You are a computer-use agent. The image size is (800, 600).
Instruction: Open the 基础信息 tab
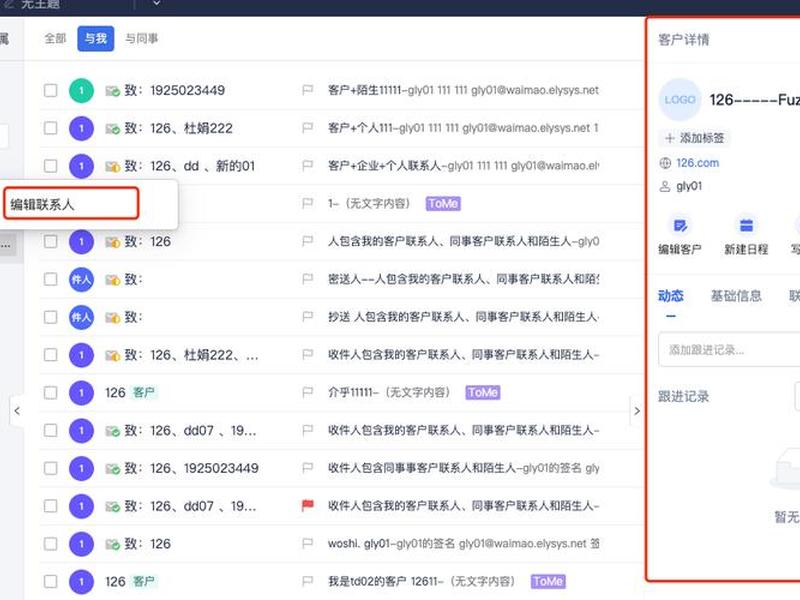736,296
